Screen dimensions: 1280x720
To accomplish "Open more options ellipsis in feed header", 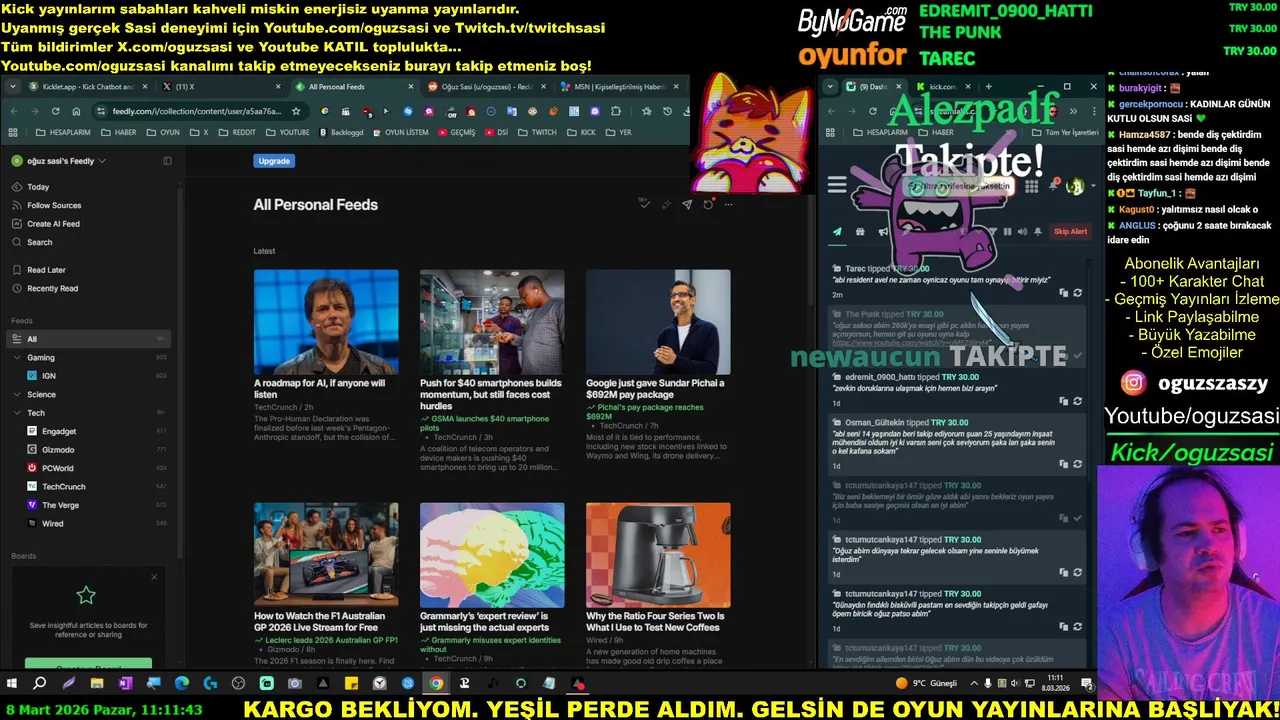I will [729, 204].
